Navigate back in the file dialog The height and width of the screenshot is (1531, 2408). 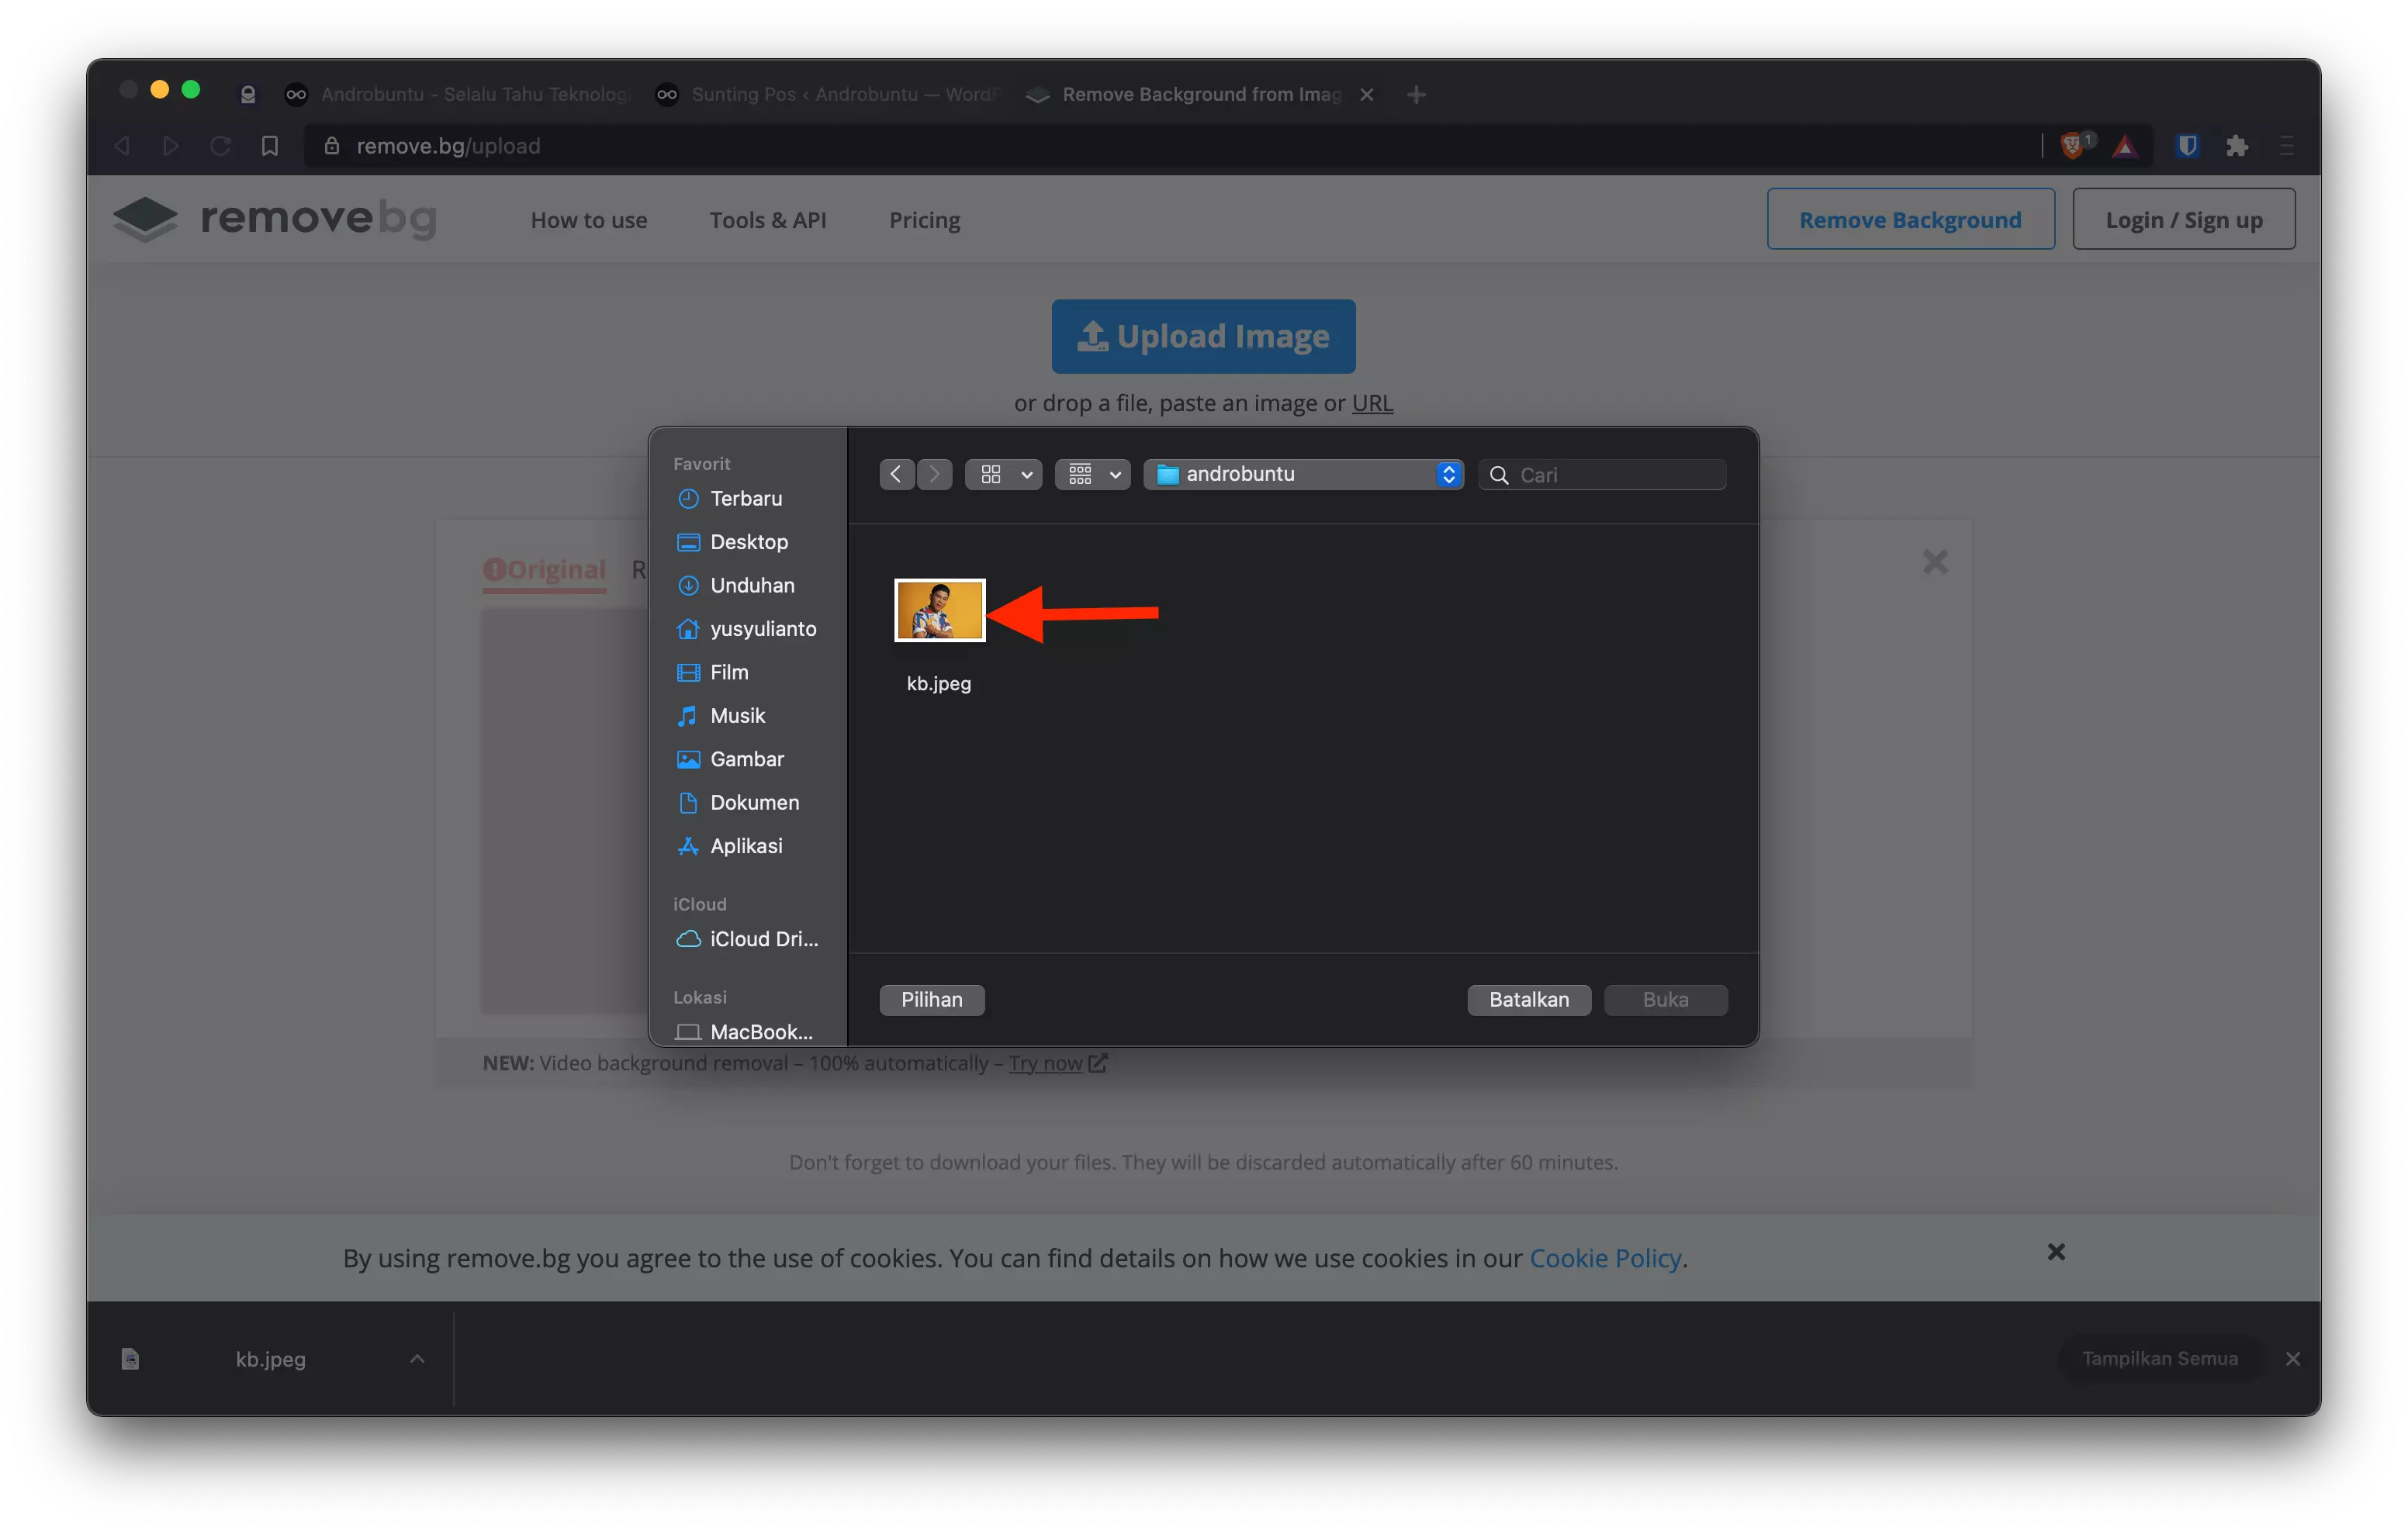click(x=896, y=474)
